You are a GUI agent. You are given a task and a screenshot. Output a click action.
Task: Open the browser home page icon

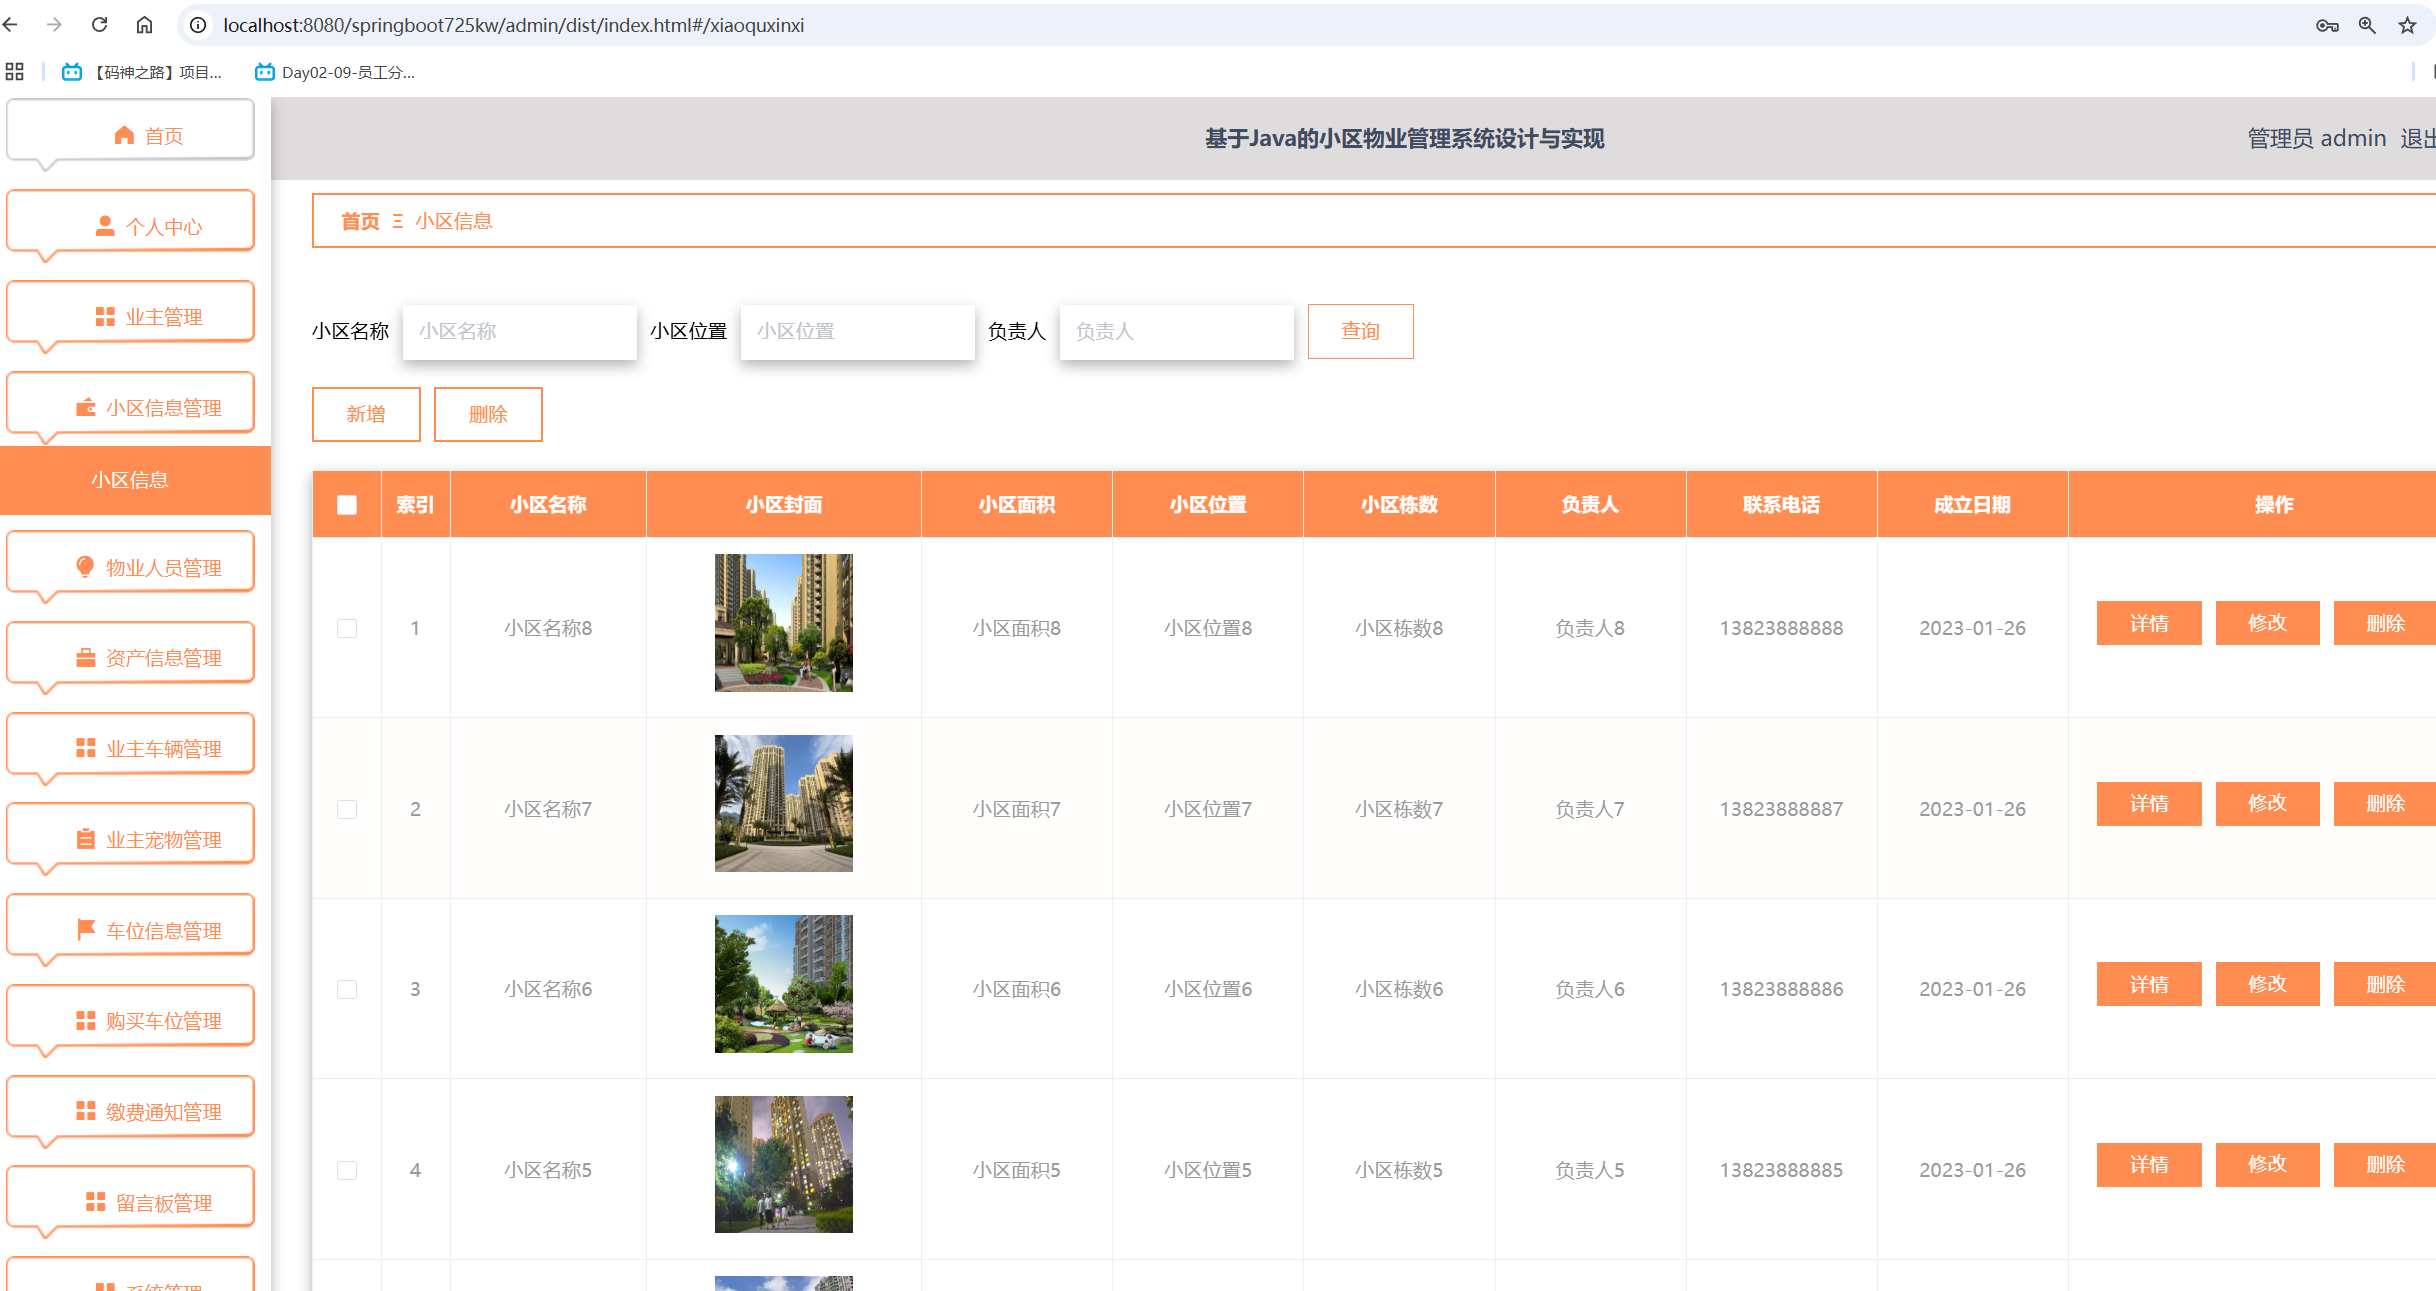144,25
